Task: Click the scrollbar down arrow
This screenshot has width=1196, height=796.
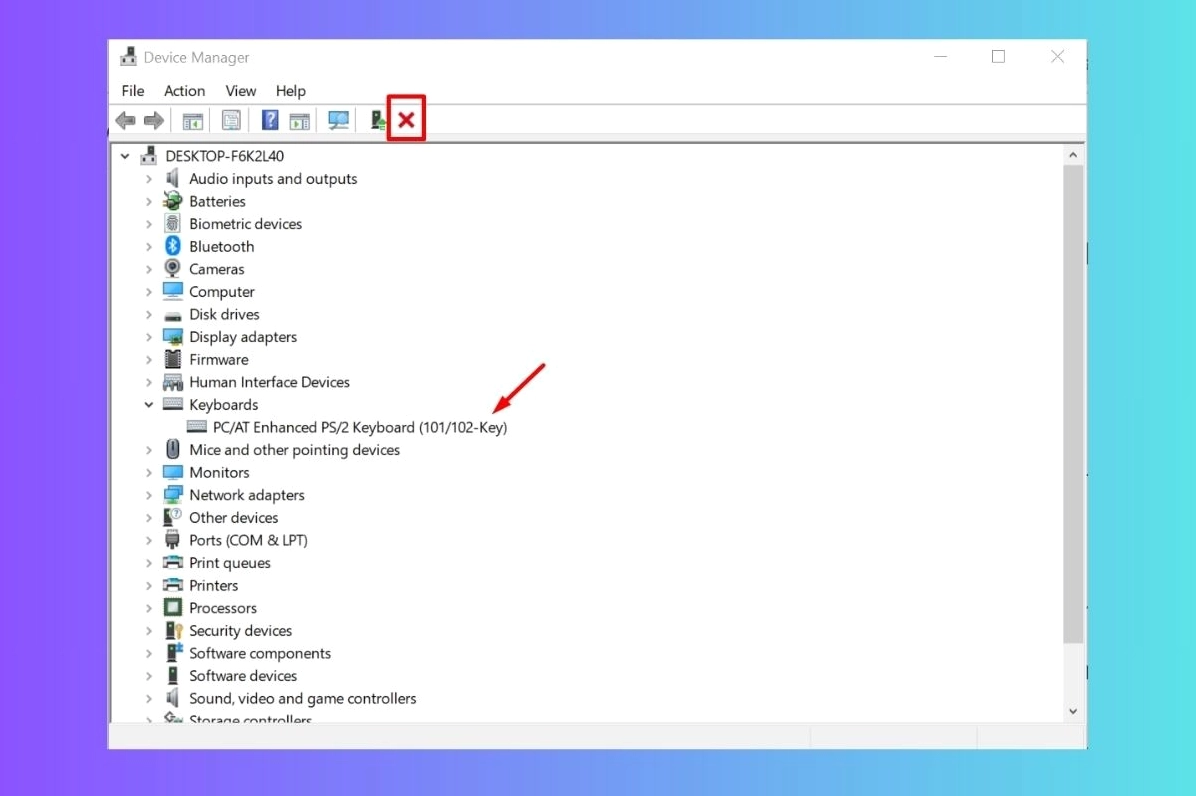Action: 1073,711
